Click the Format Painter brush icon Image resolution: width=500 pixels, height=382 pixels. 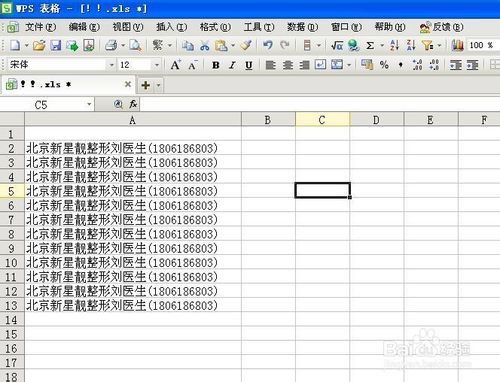point(246,45)
